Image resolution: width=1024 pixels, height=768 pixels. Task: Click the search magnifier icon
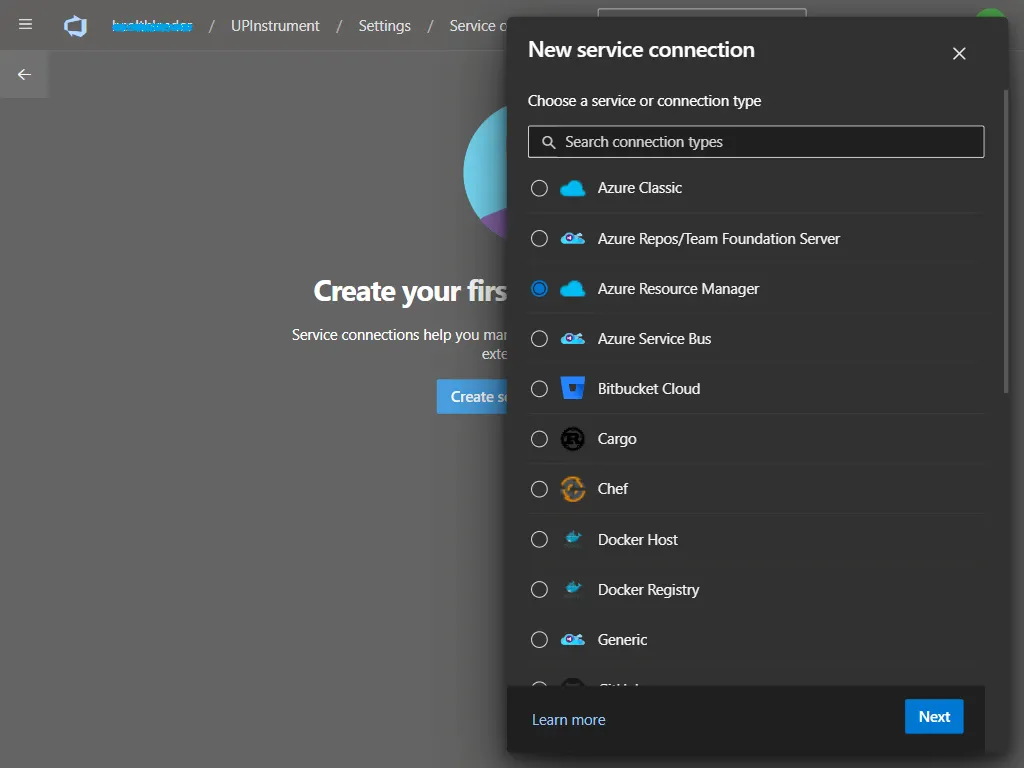pos(549,142)
